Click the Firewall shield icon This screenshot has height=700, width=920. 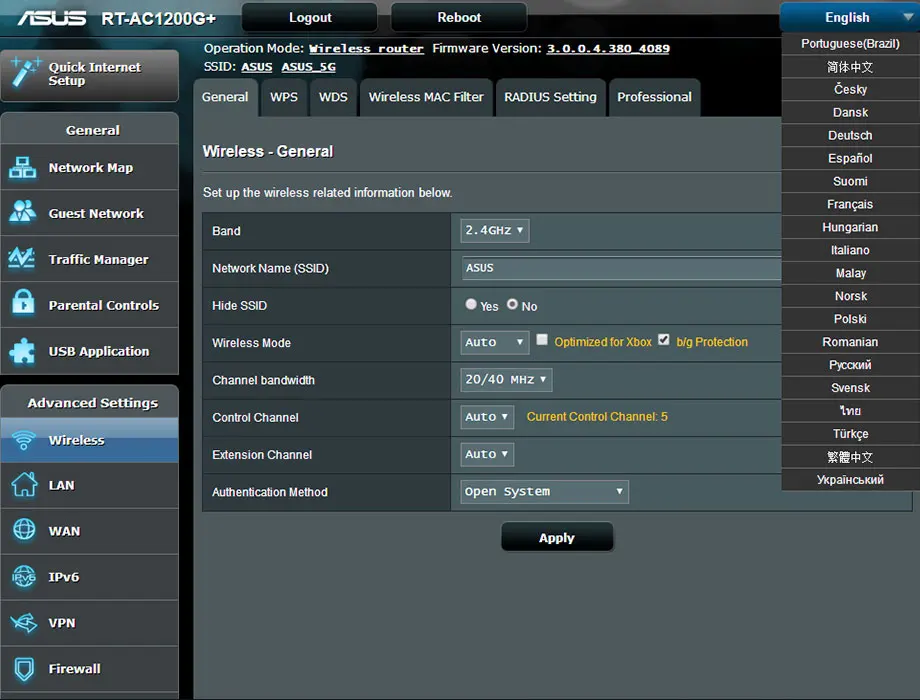click(x=24, y=669)
